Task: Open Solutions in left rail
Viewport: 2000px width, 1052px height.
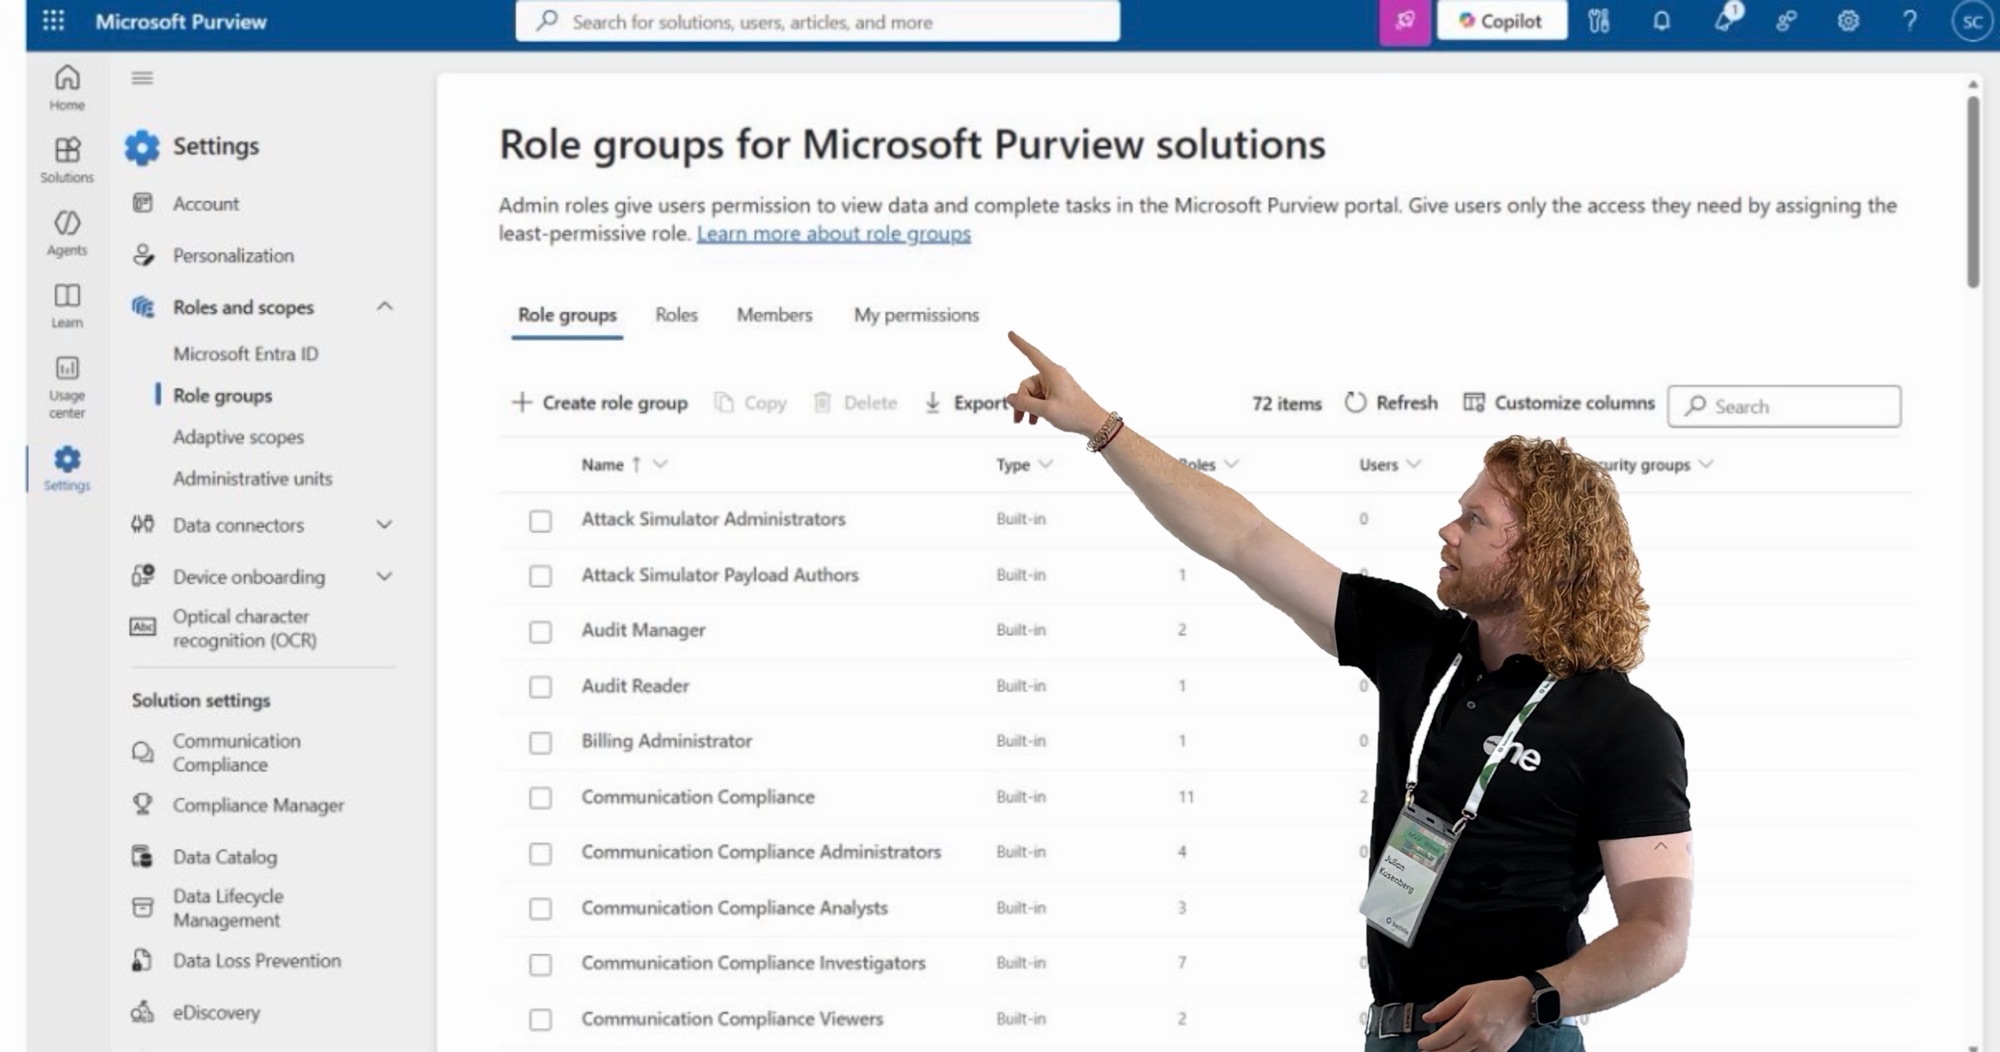Action: [x=67, y=160]
